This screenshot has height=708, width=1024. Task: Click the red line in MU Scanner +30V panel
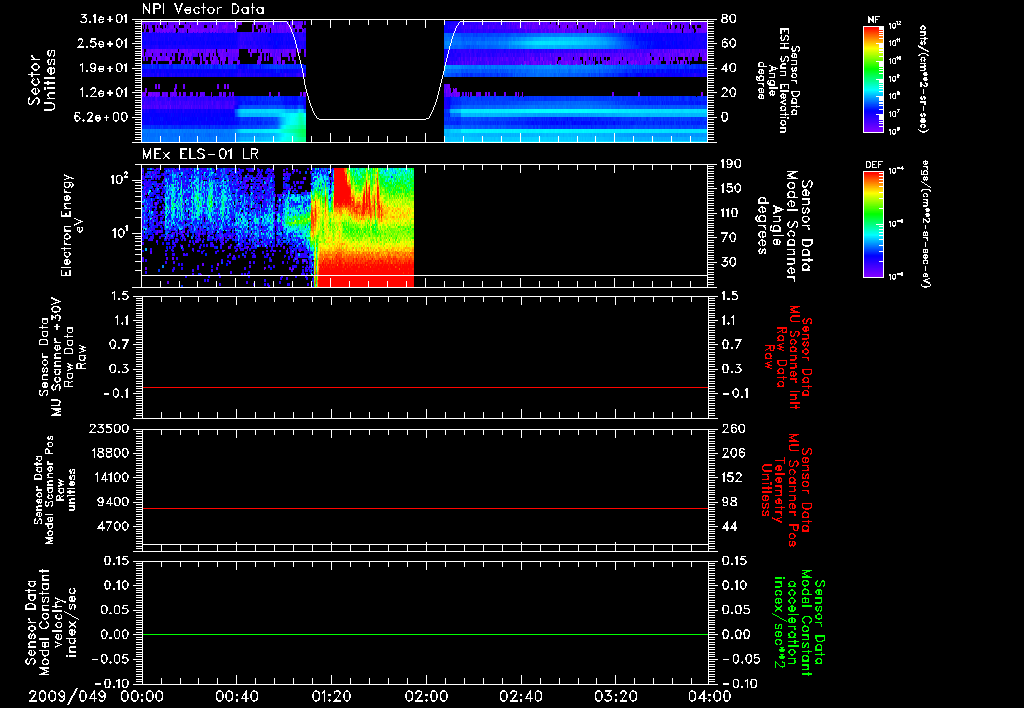click(424, 387)
